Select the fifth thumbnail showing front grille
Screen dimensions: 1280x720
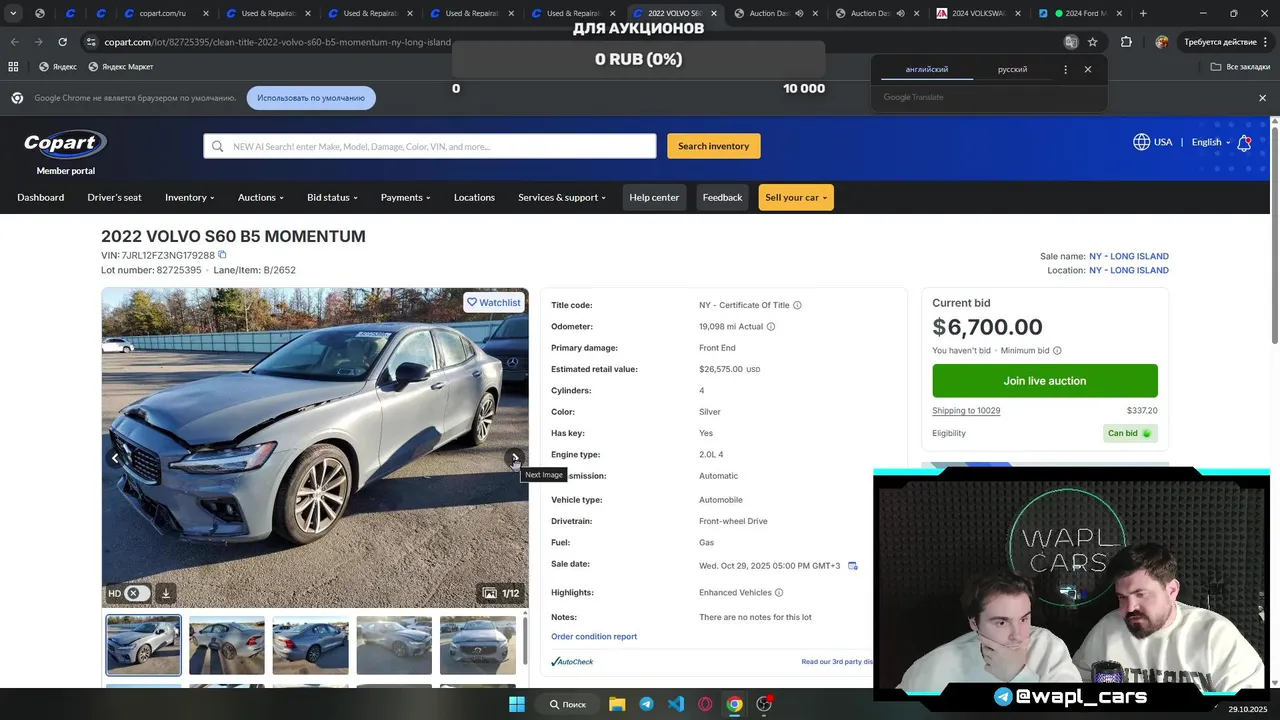[x=478, y=645]
